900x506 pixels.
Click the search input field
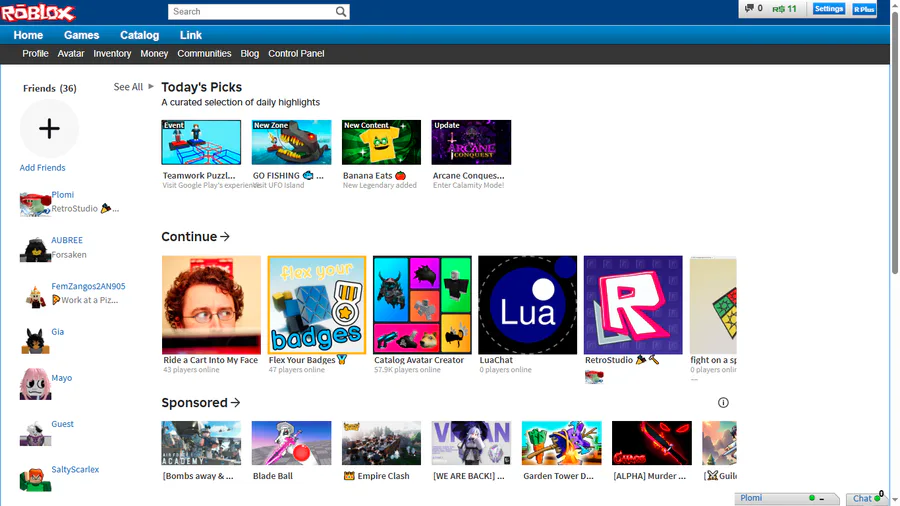(251, 11)
